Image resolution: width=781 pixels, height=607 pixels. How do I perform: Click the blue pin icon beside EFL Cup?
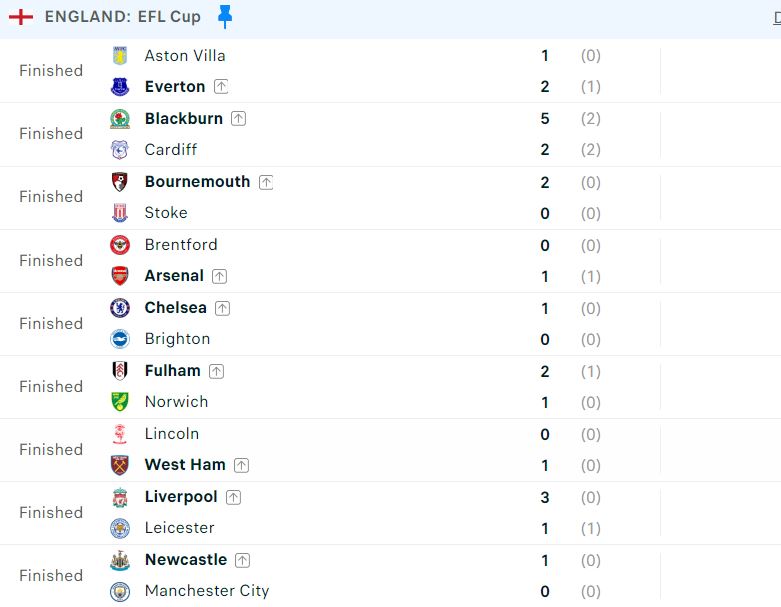pyautogui.click(x=225, y=16)
